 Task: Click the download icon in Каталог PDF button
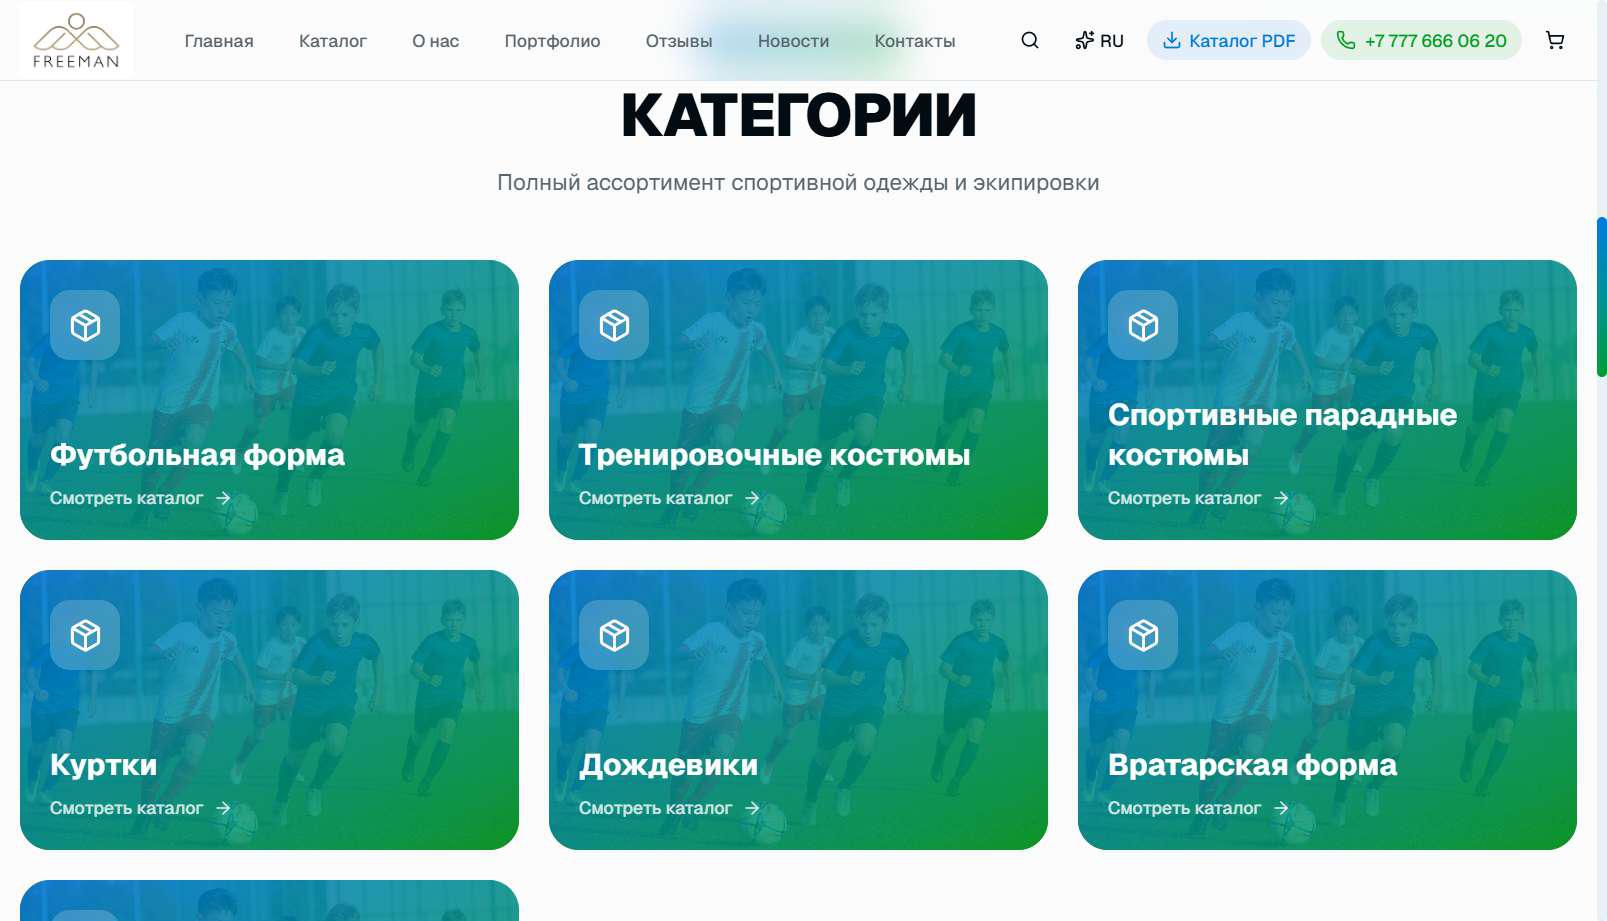(x=1172, y=40)
